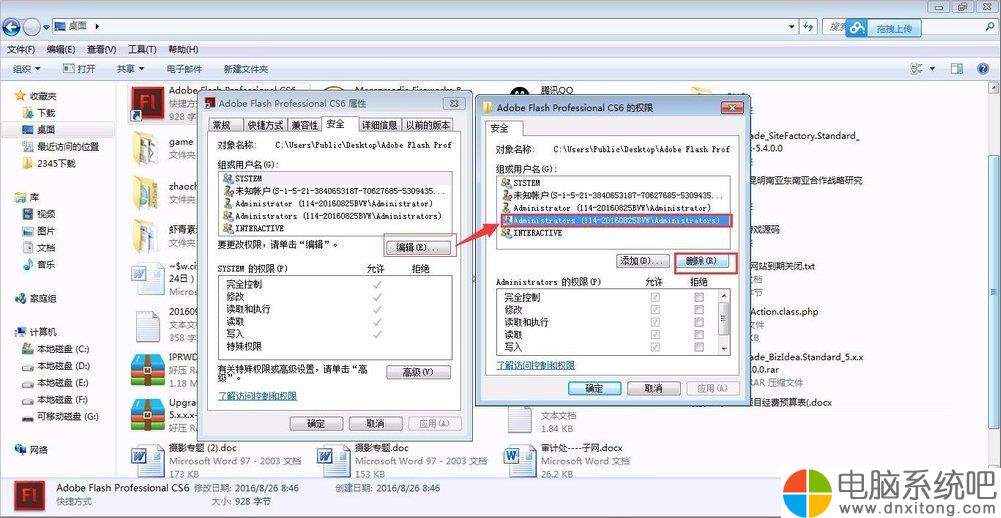Refresh the folder using address bar refresh icon
This screenshot has height=518, width=1001.
809,27
